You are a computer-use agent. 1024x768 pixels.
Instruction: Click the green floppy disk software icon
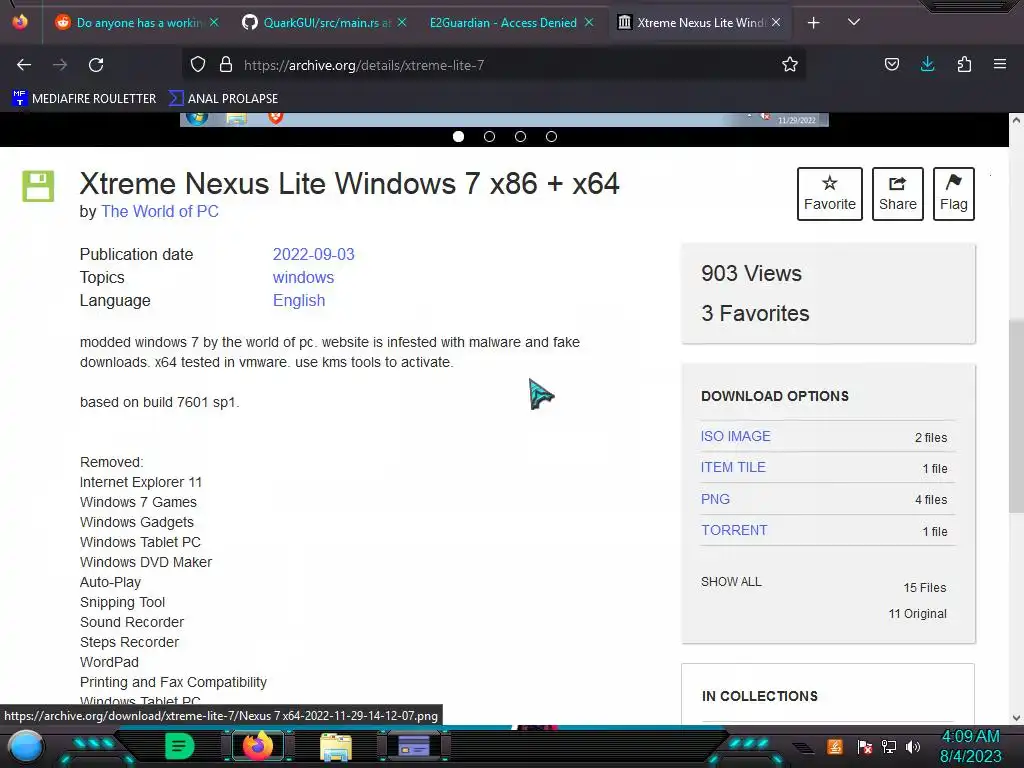coord(39,186)
